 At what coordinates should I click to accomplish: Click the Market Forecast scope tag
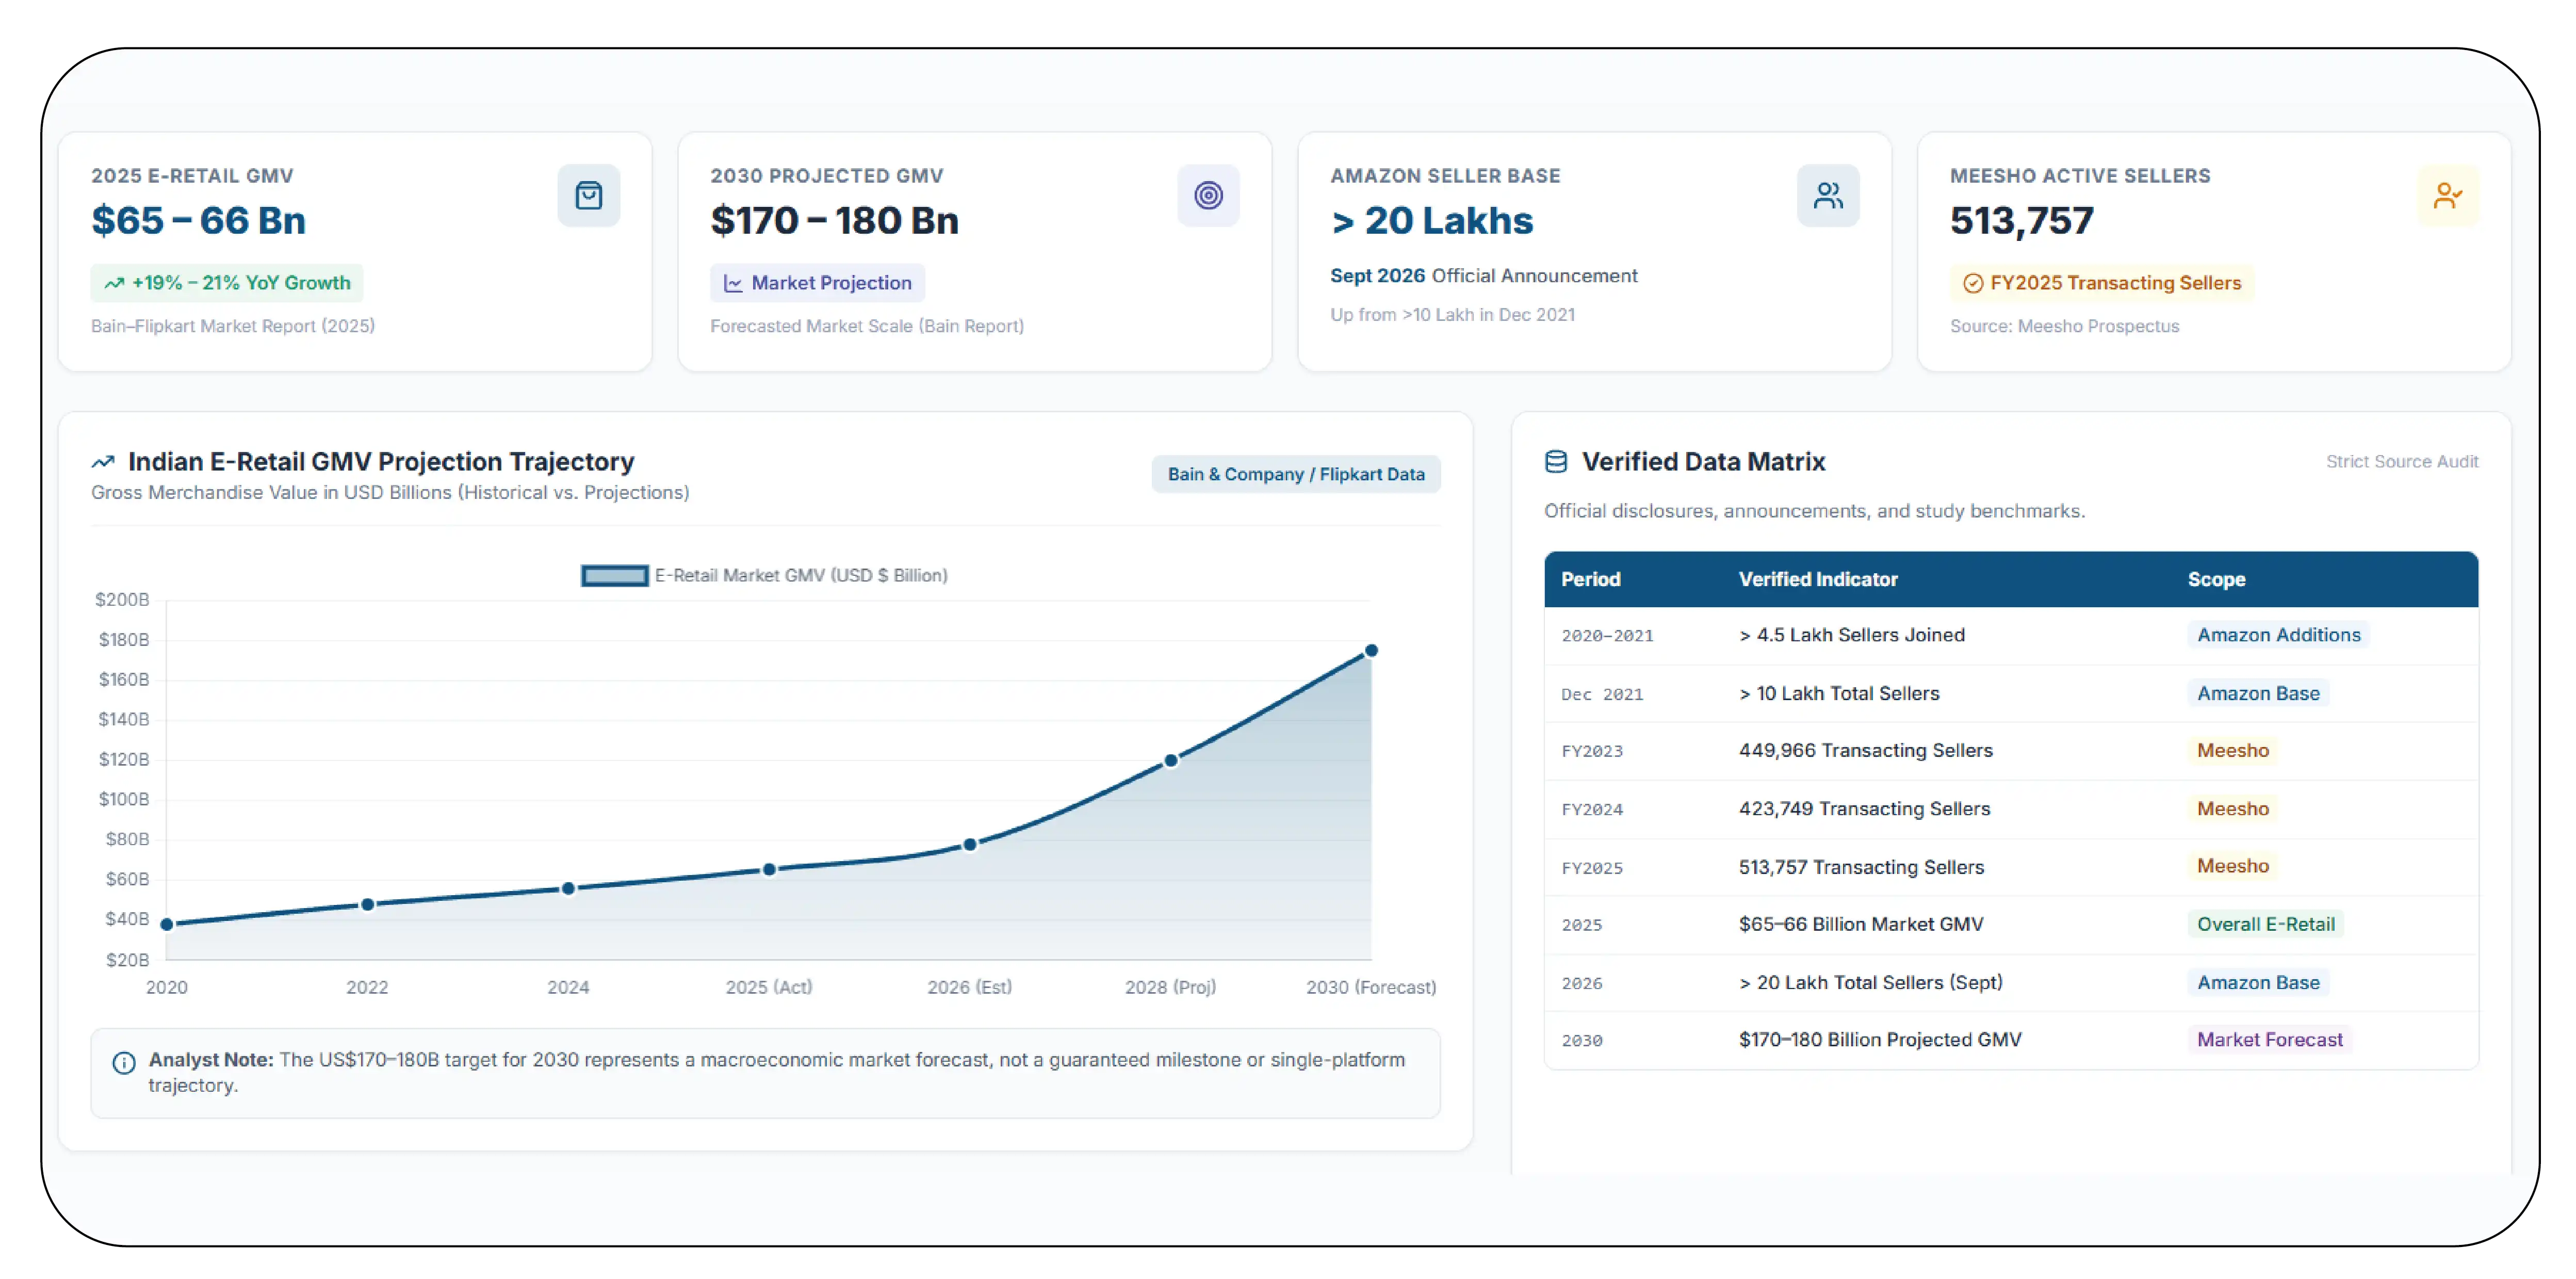pos(2269,1039)
